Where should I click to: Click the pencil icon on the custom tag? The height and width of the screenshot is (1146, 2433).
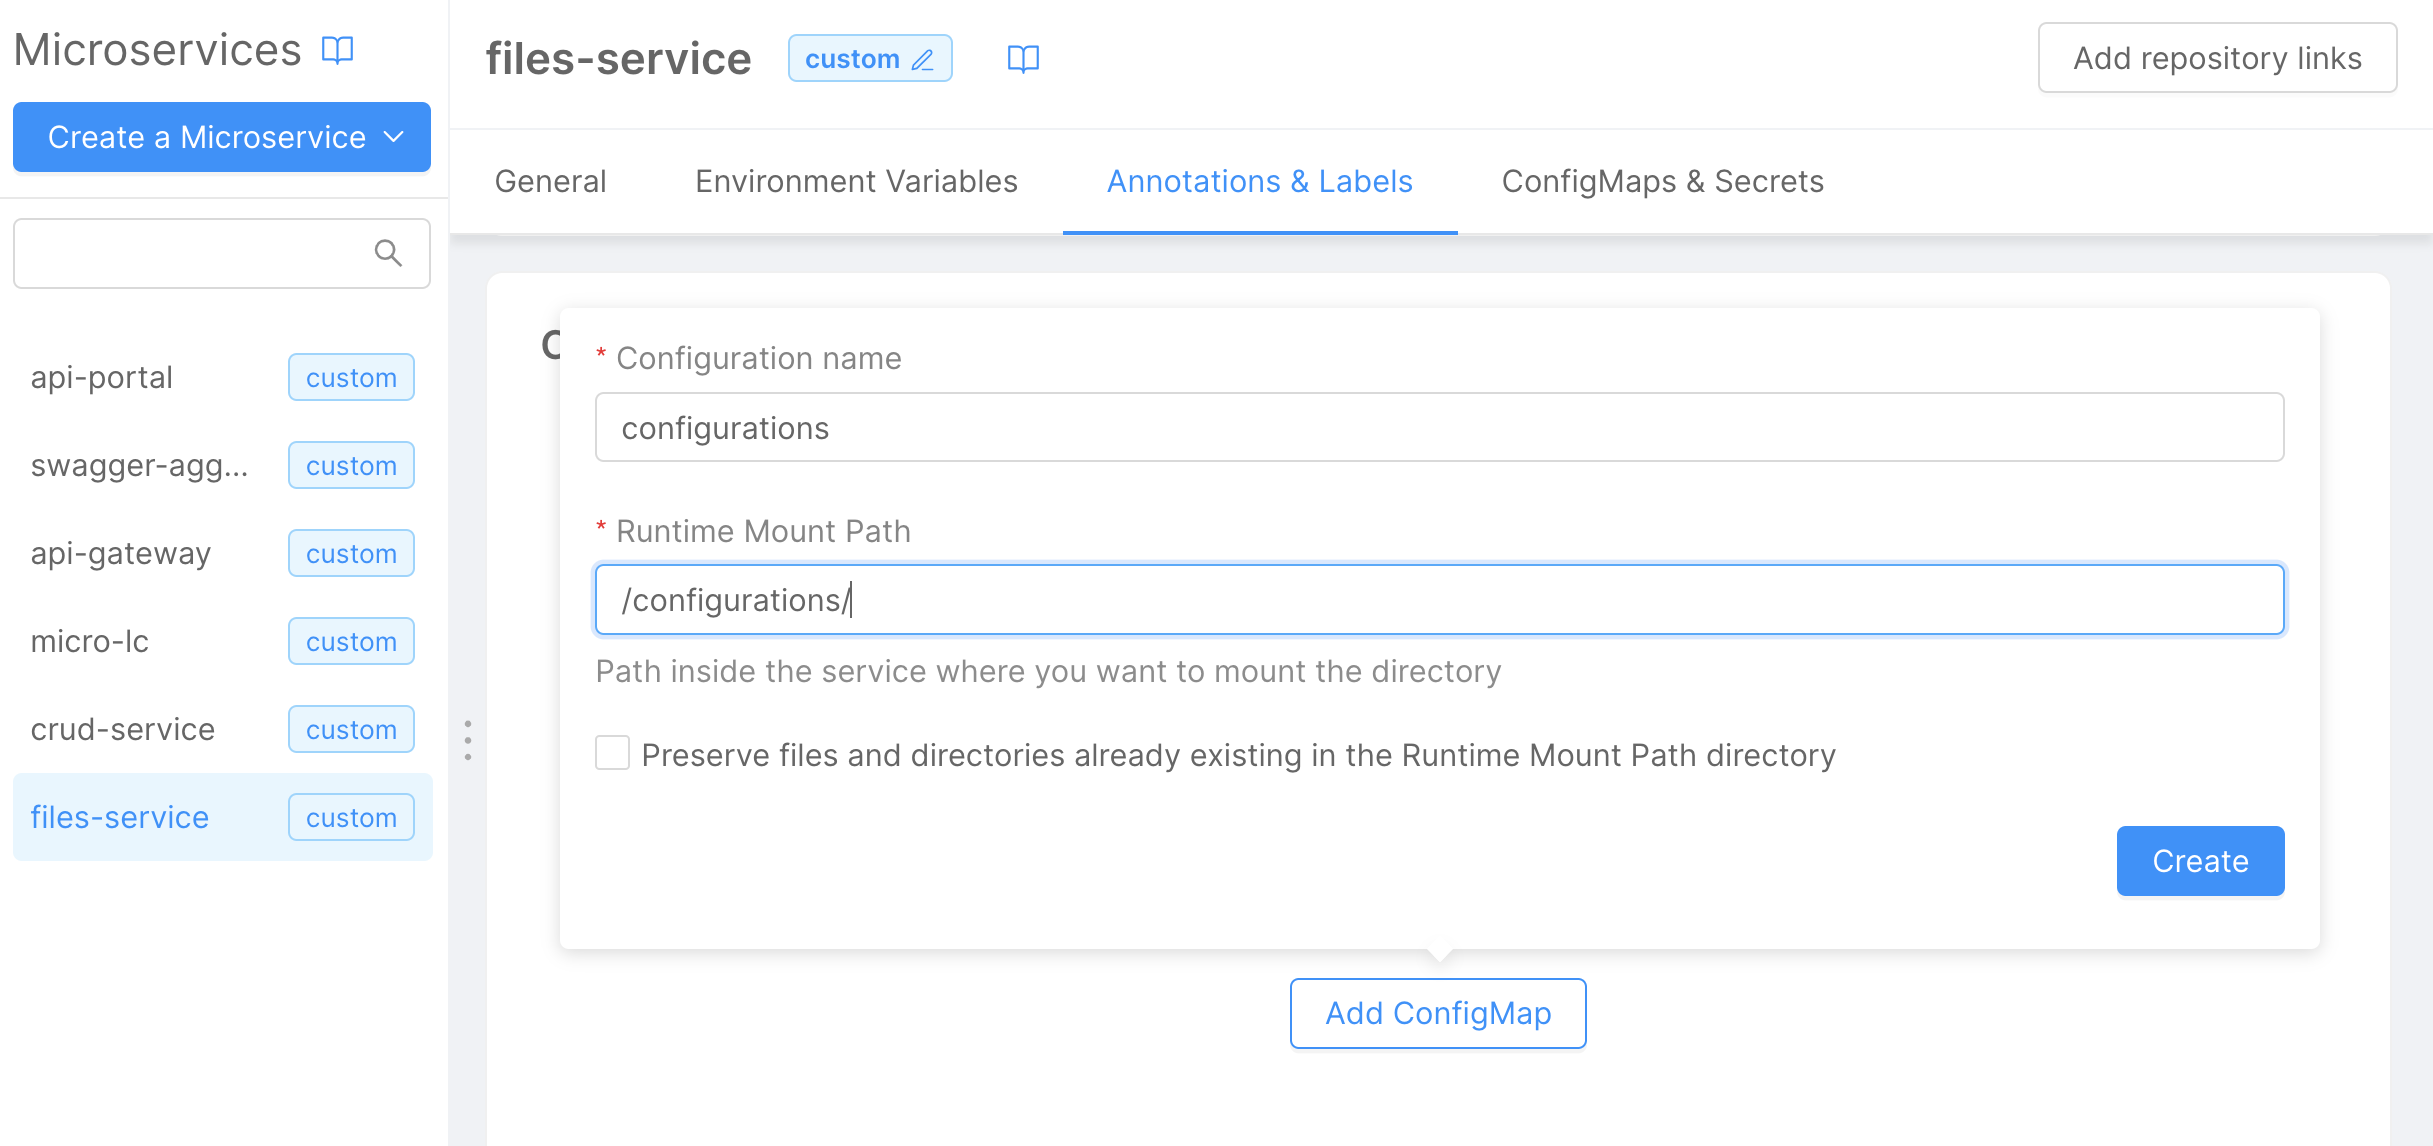coord(923,60)
